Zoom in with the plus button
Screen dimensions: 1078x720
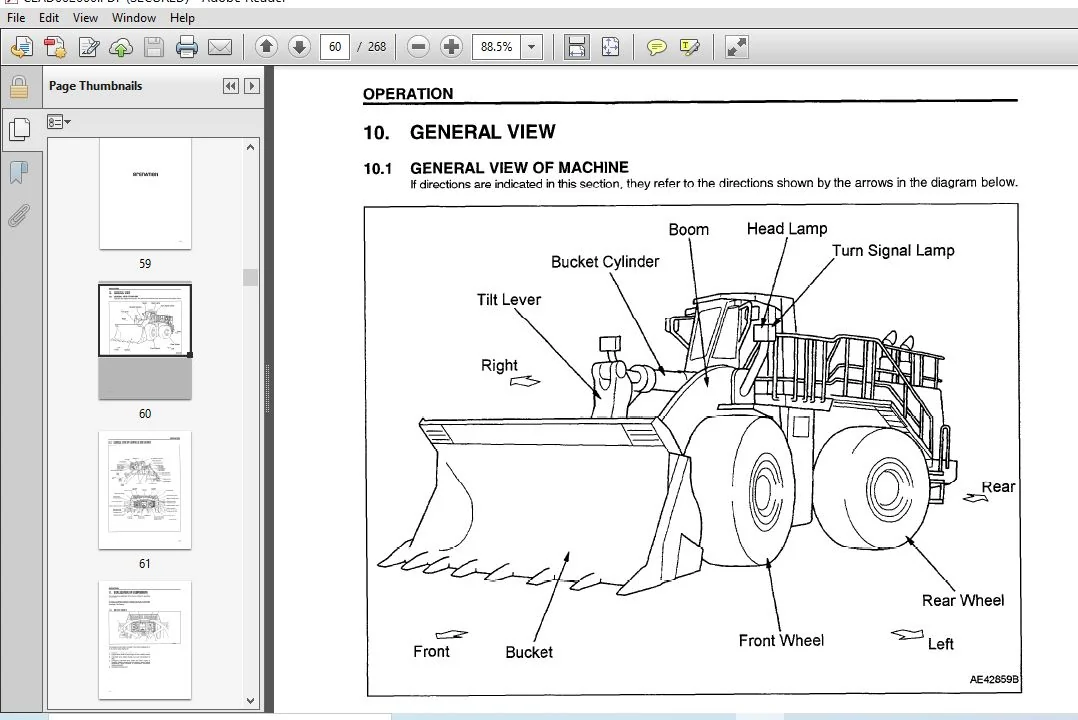click(x=451, y=47)
